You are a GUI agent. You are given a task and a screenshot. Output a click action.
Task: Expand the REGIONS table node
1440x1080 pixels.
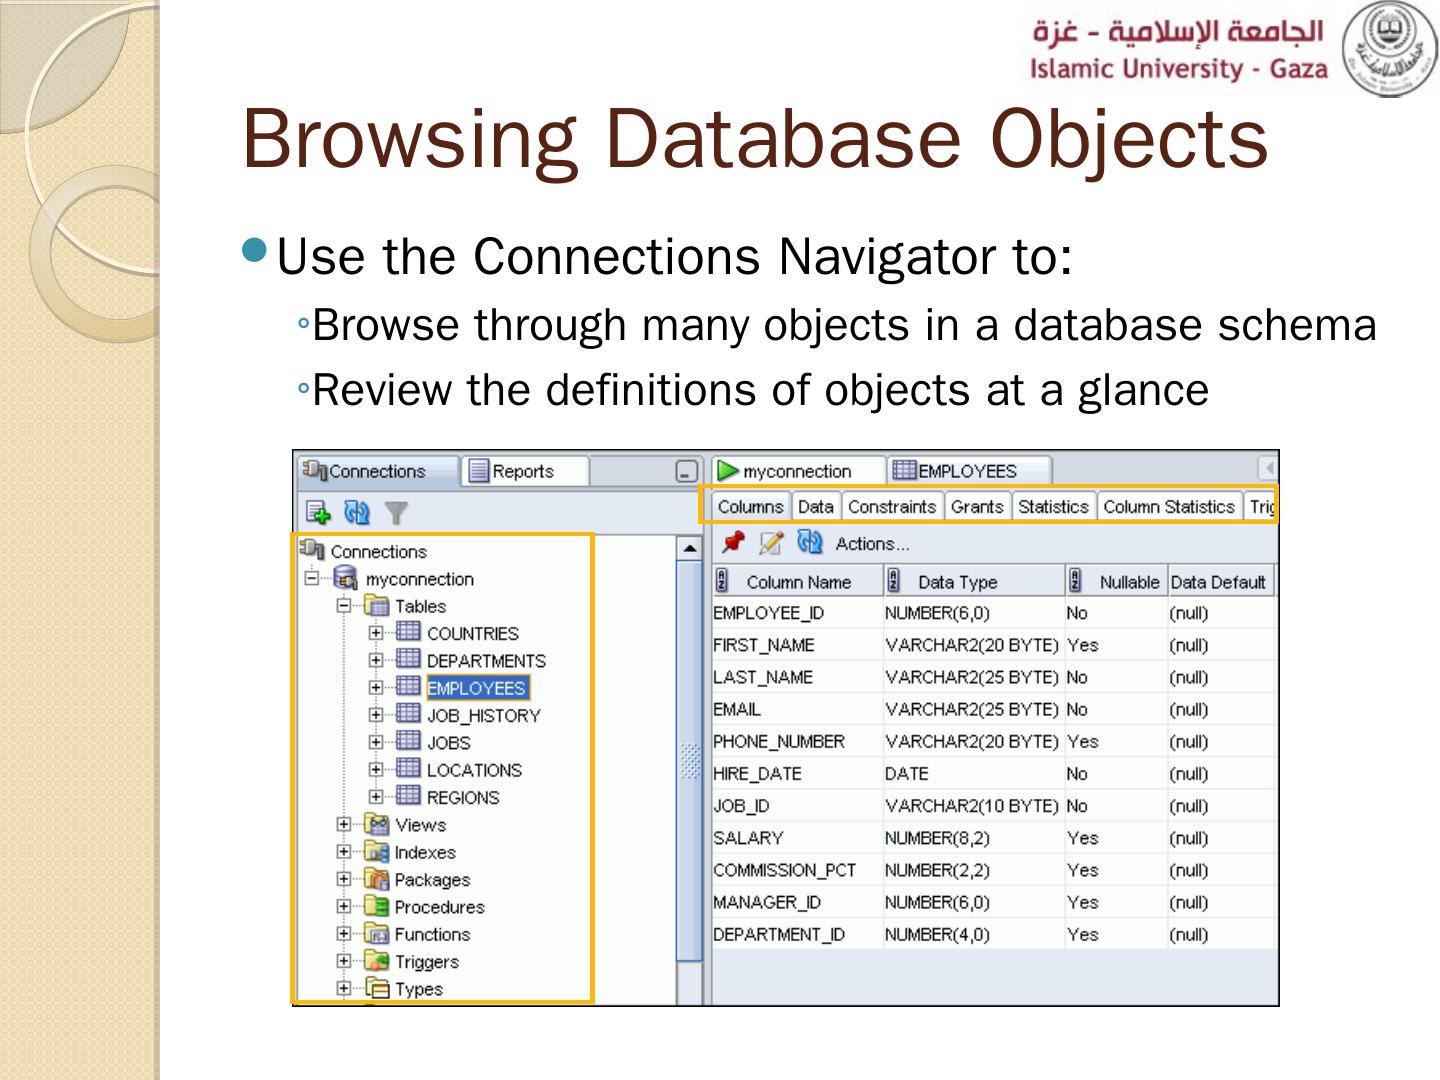pos(376,797)
